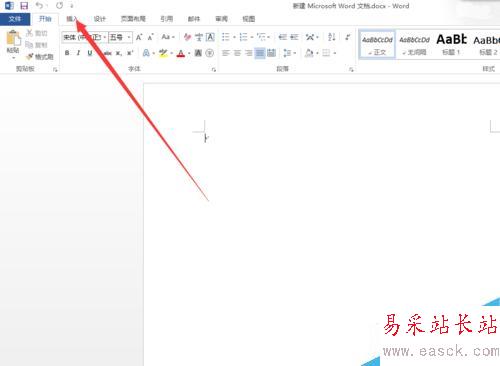
Task: Save the document from quick access toolbar
Action: click(24, 6)
